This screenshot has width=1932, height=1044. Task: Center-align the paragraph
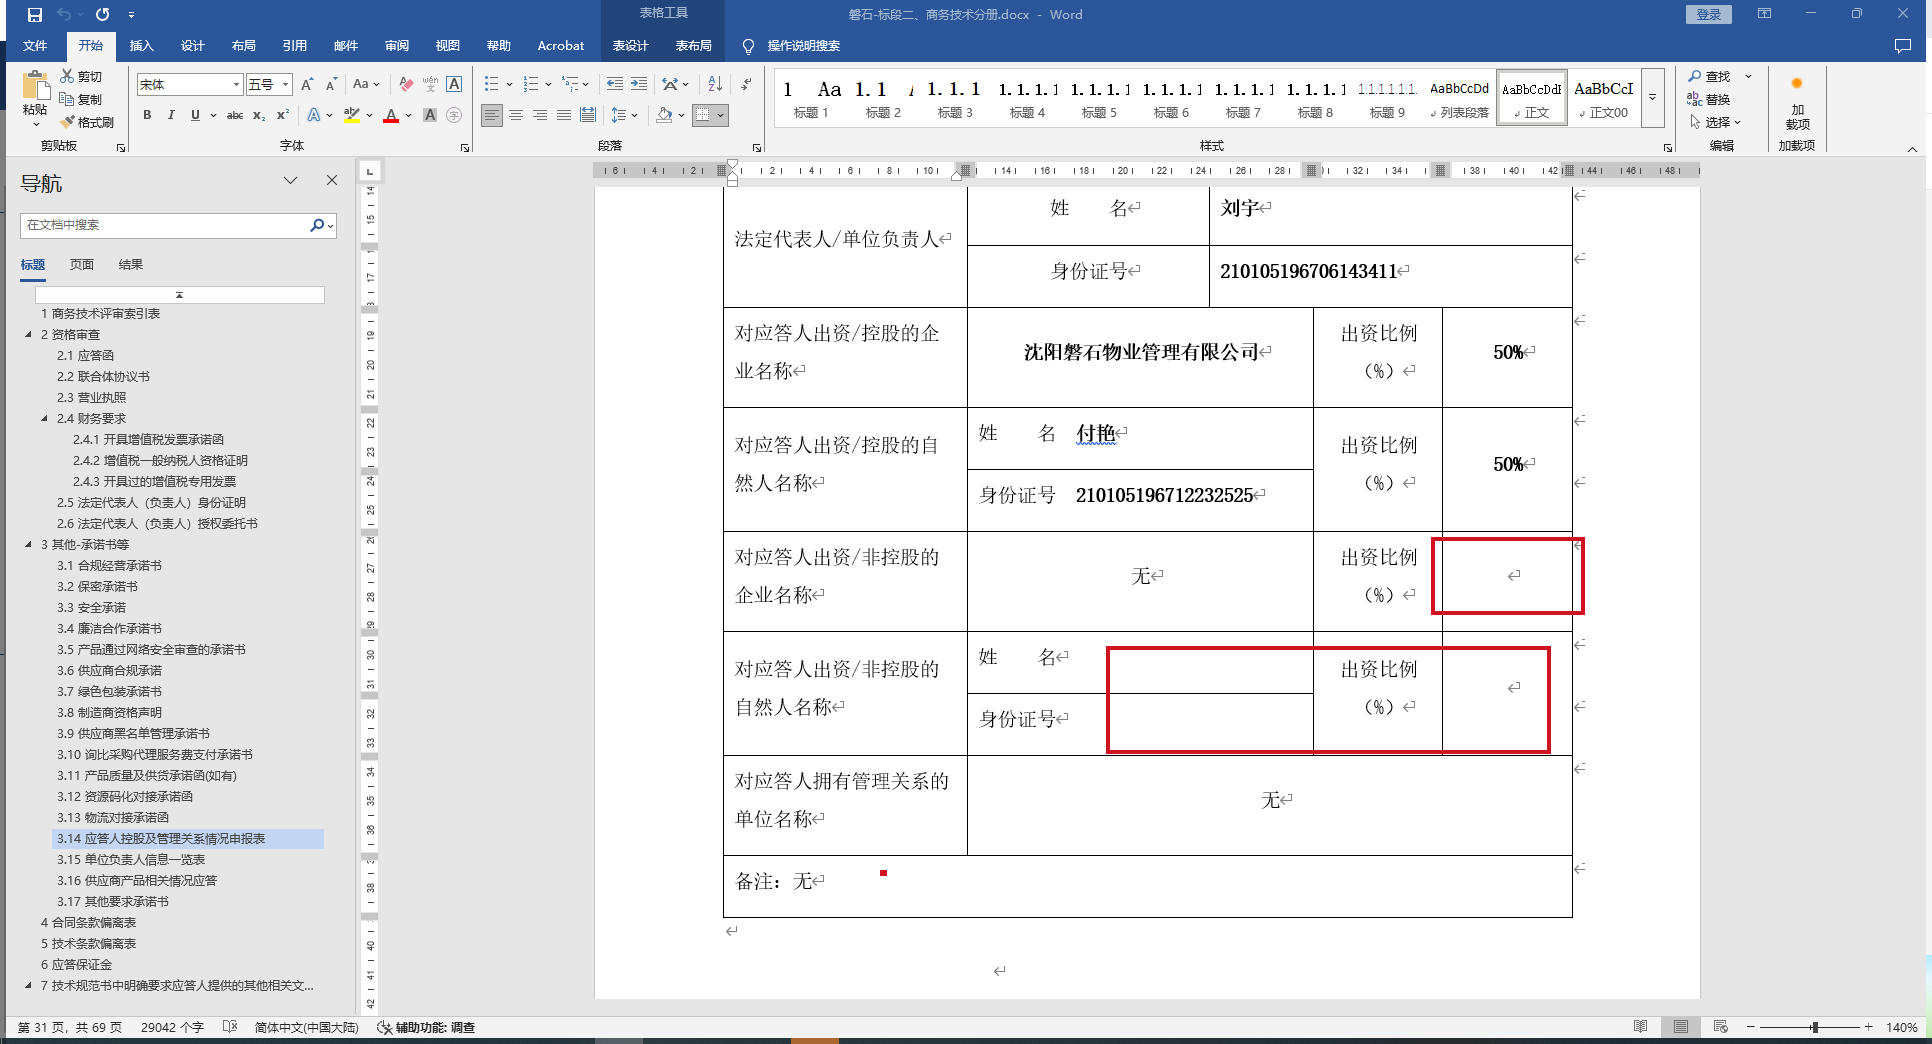pyautogui.click(x=516, y=115)
